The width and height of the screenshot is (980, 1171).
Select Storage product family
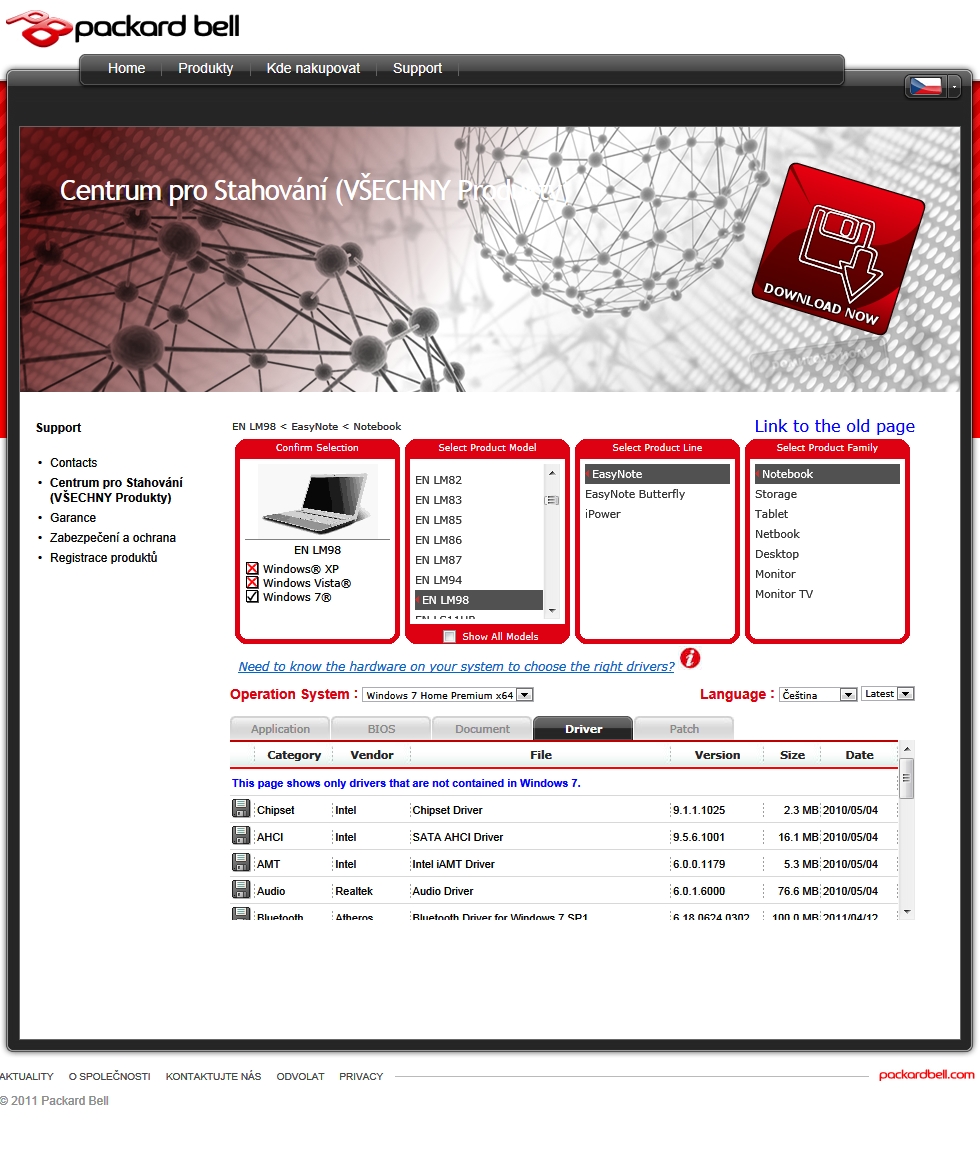776,494
